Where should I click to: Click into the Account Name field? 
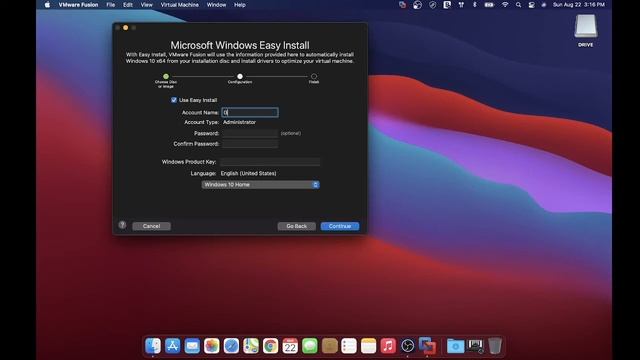[x=250, y=112]
